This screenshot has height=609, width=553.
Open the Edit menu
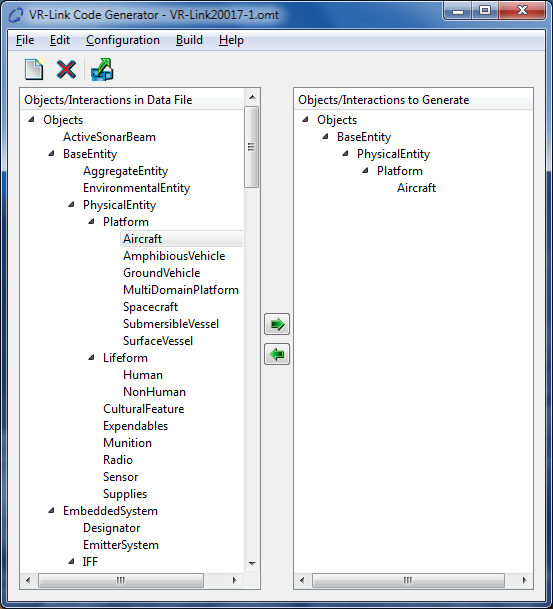pyautogui.click(x=60, y=40)
